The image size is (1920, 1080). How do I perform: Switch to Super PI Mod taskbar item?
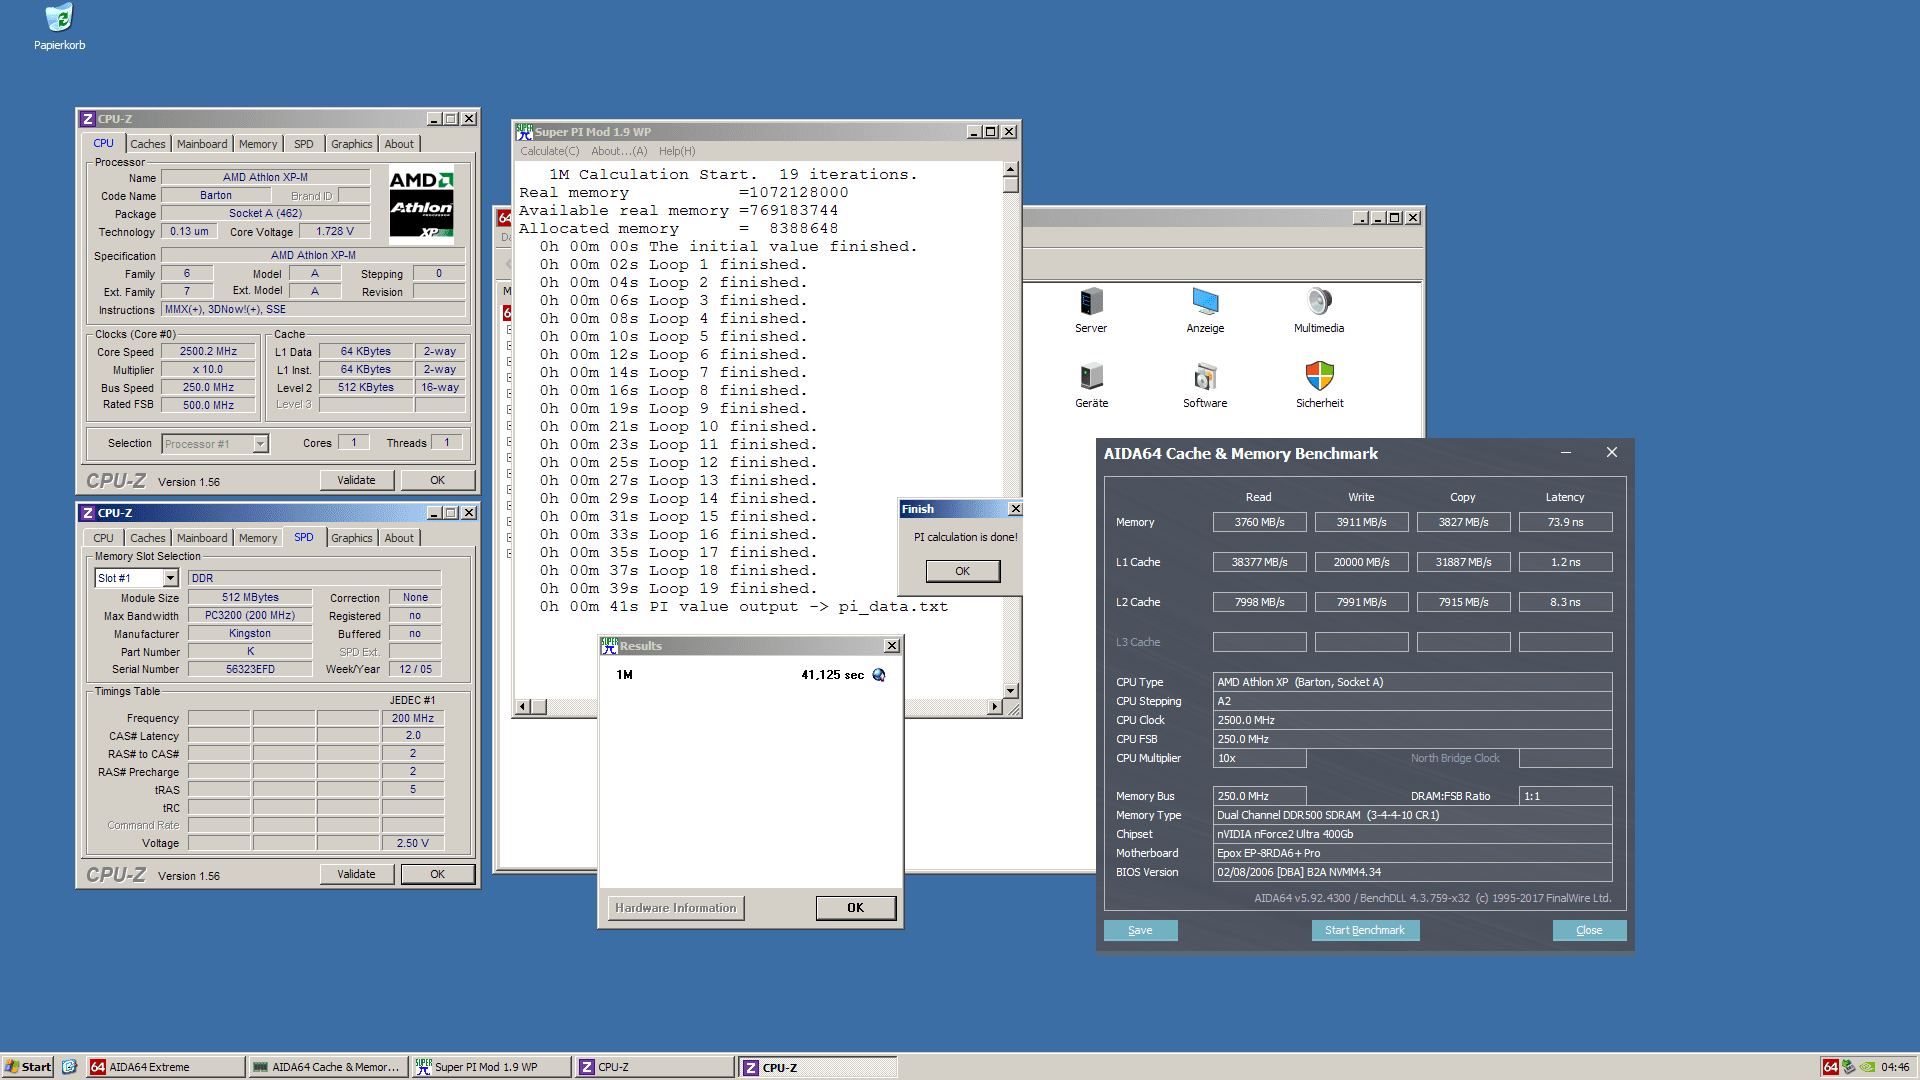click(x=491, y=1067)
